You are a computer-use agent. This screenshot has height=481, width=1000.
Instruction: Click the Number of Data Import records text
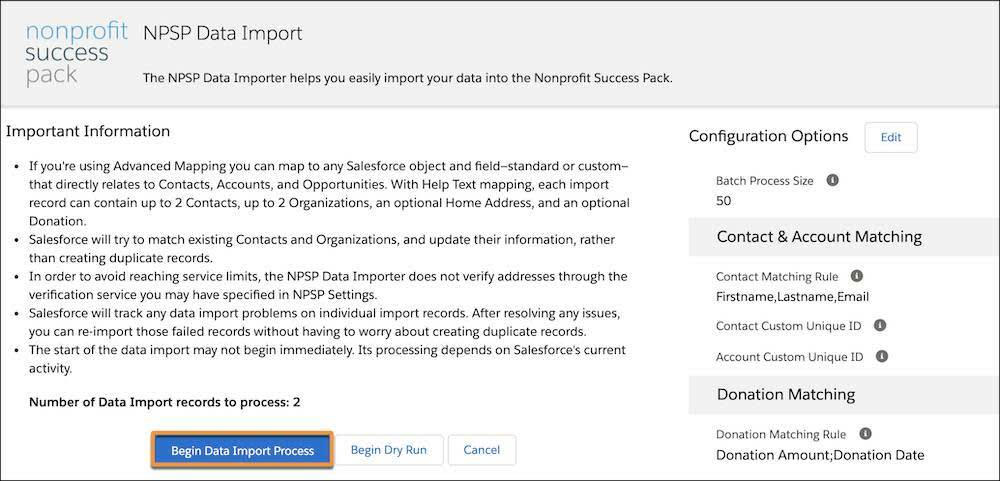165,402
